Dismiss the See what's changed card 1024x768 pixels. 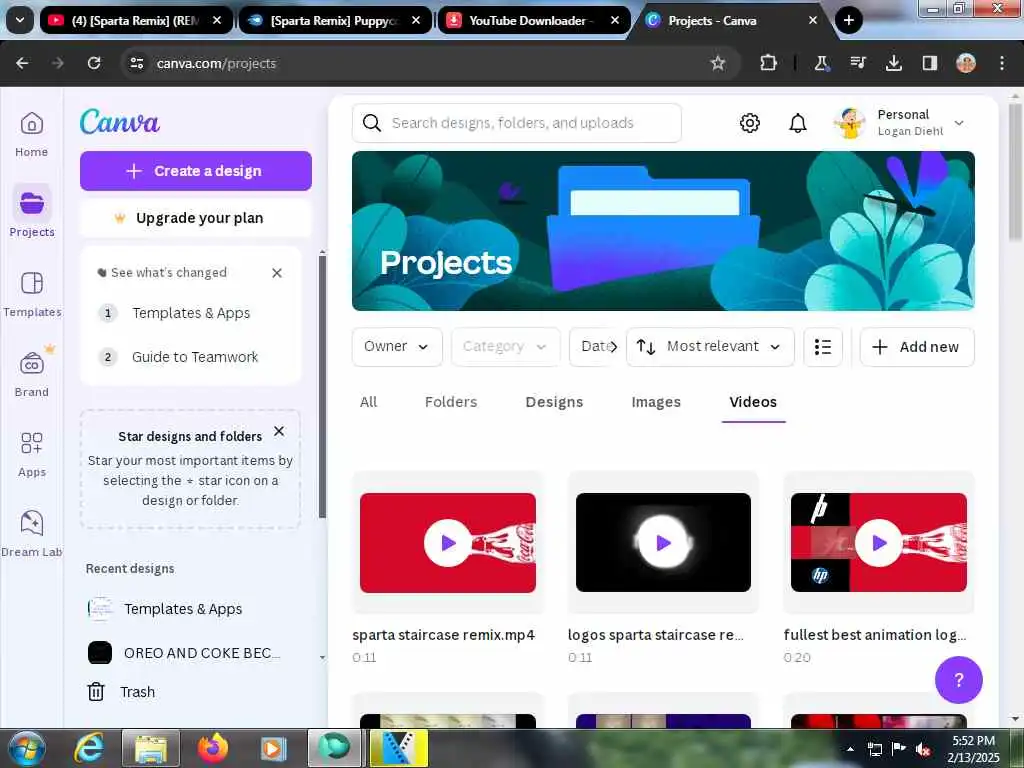pyautogui.click(x=277, y=273)
